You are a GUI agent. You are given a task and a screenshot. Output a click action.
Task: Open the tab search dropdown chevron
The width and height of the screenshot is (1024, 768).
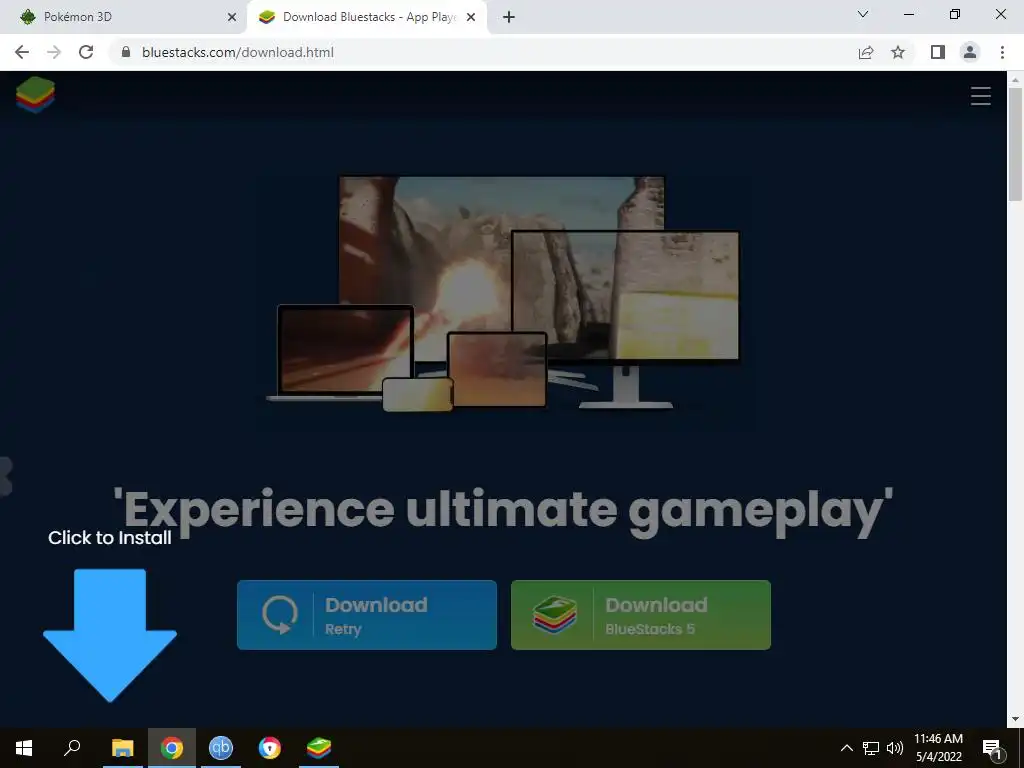[x=863, y=14]
